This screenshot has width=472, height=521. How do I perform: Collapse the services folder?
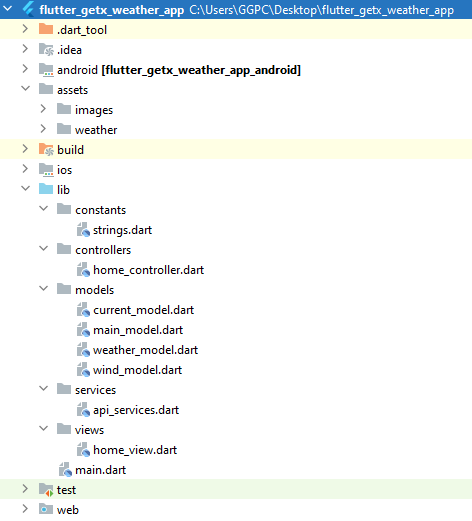coord(44,389)
